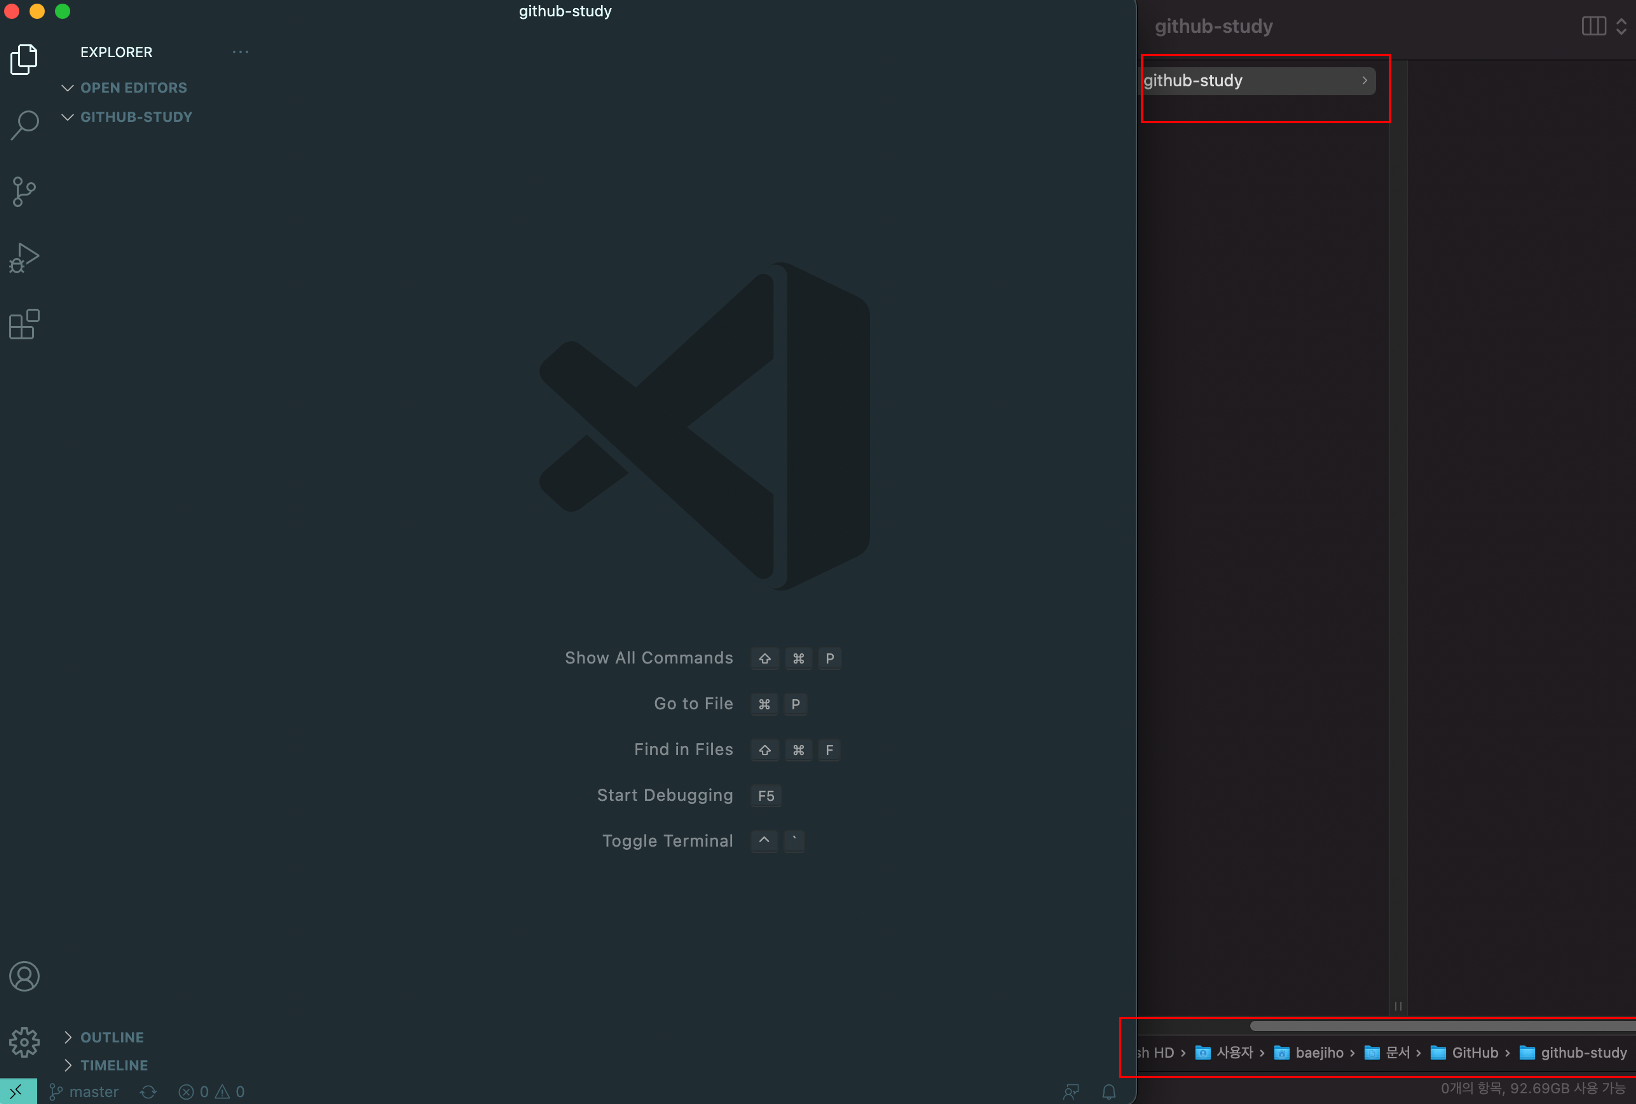Click the github-study Finder window title

click(x=1214, y=27)
